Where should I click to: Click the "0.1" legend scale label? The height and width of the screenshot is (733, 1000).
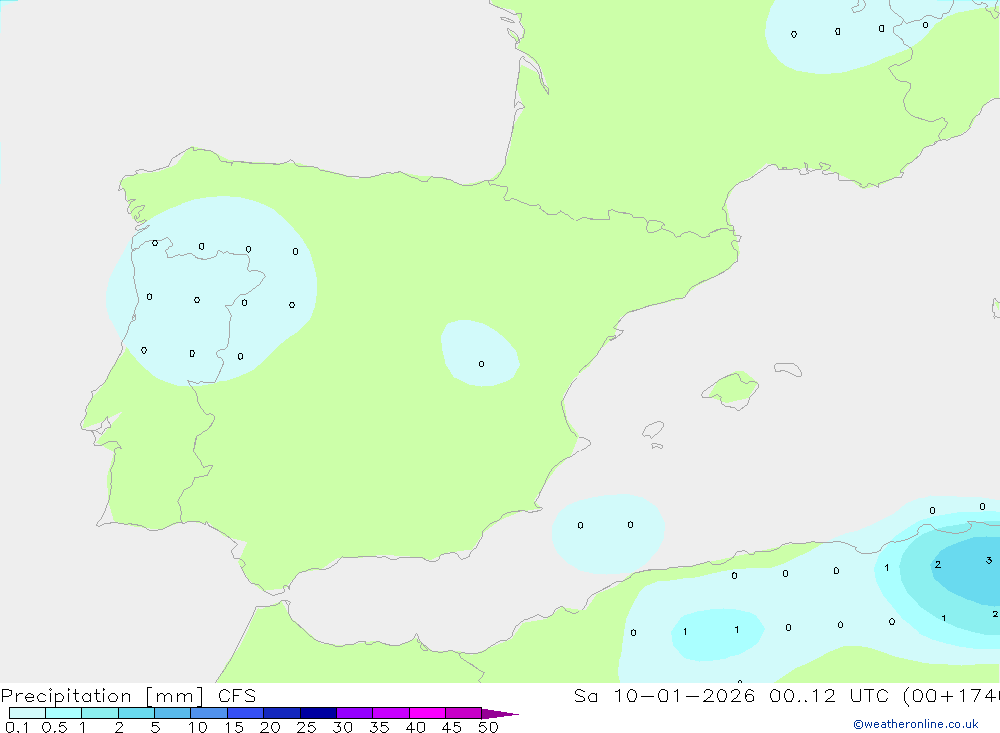pos(17,727)
